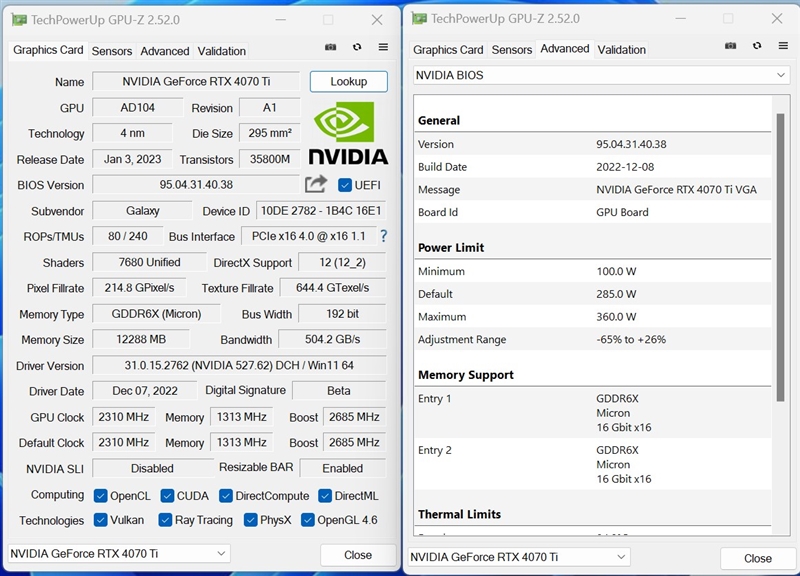Click the Message row NVIDIA GeForce RTX 4070 Ti VGA
The width and height of the screenshot is (800, 576).
coord(593,190)
